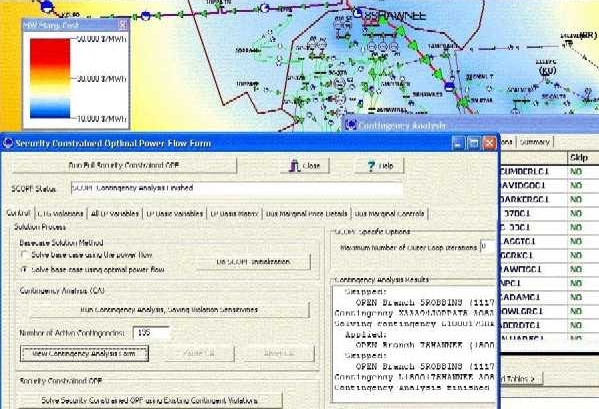
Task: Run Contingency Analysis, Saving Violation Sensitivities
Action: tap(169, 310)
